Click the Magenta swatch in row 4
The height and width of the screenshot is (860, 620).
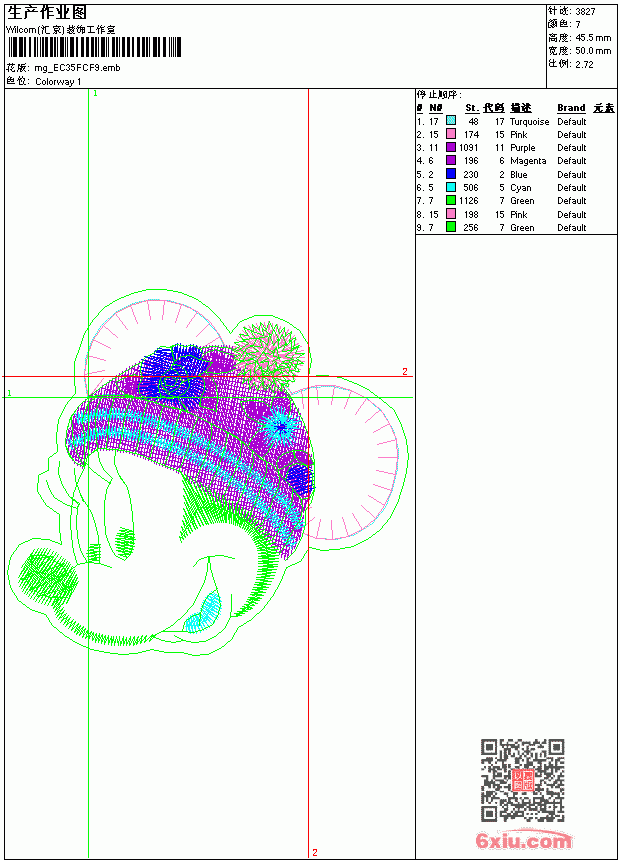pyautogui.click(x=450, y=160)
